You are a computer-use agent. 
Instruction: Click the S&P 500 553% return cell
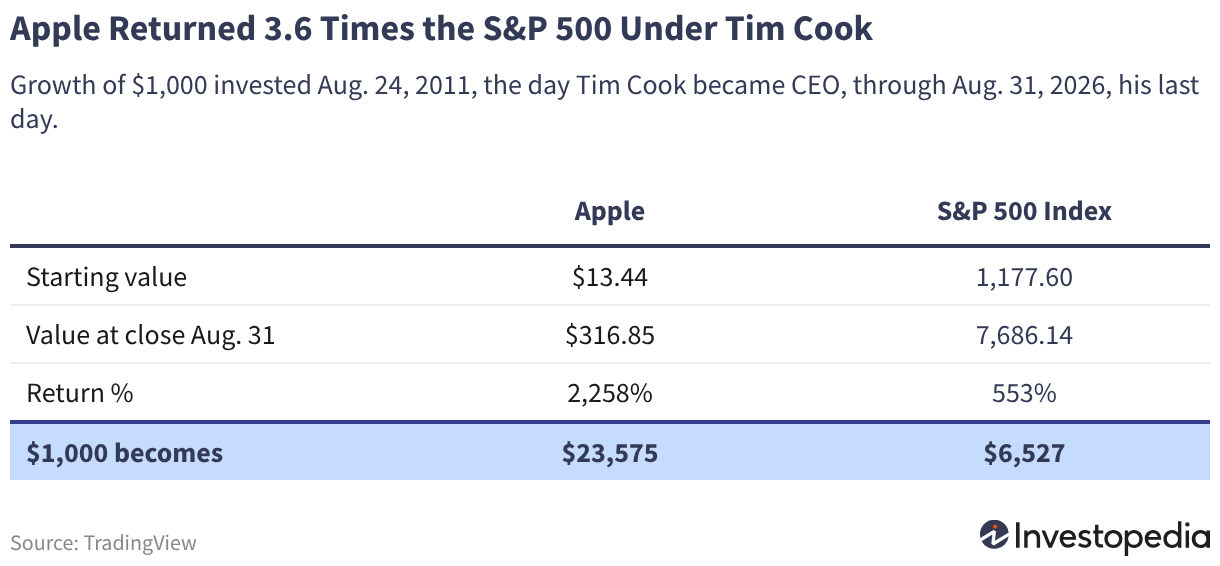point(1024,393)
